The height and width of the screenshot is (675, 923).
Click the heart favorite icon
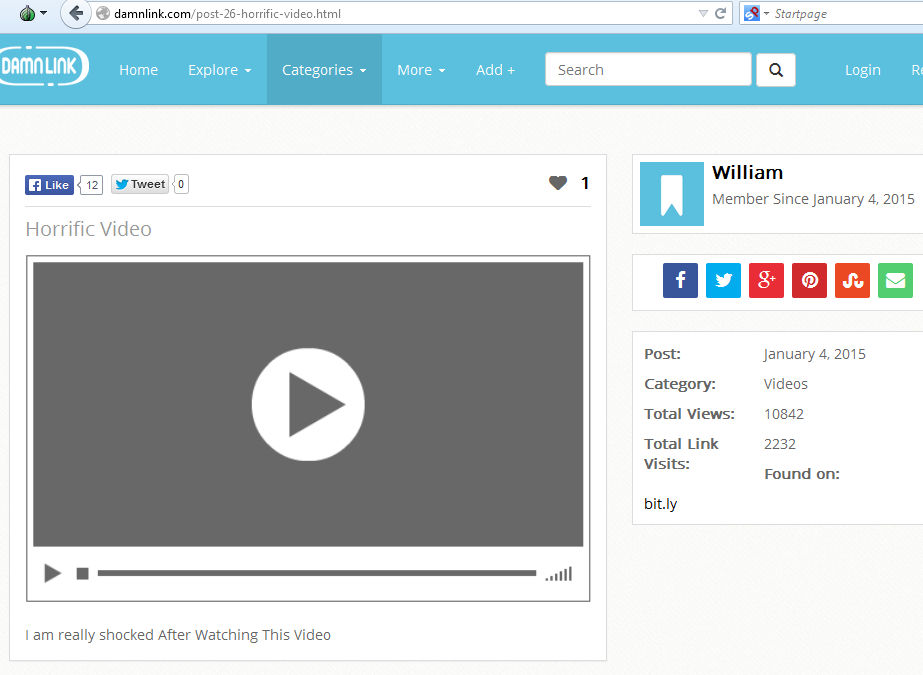coord(558,183)
